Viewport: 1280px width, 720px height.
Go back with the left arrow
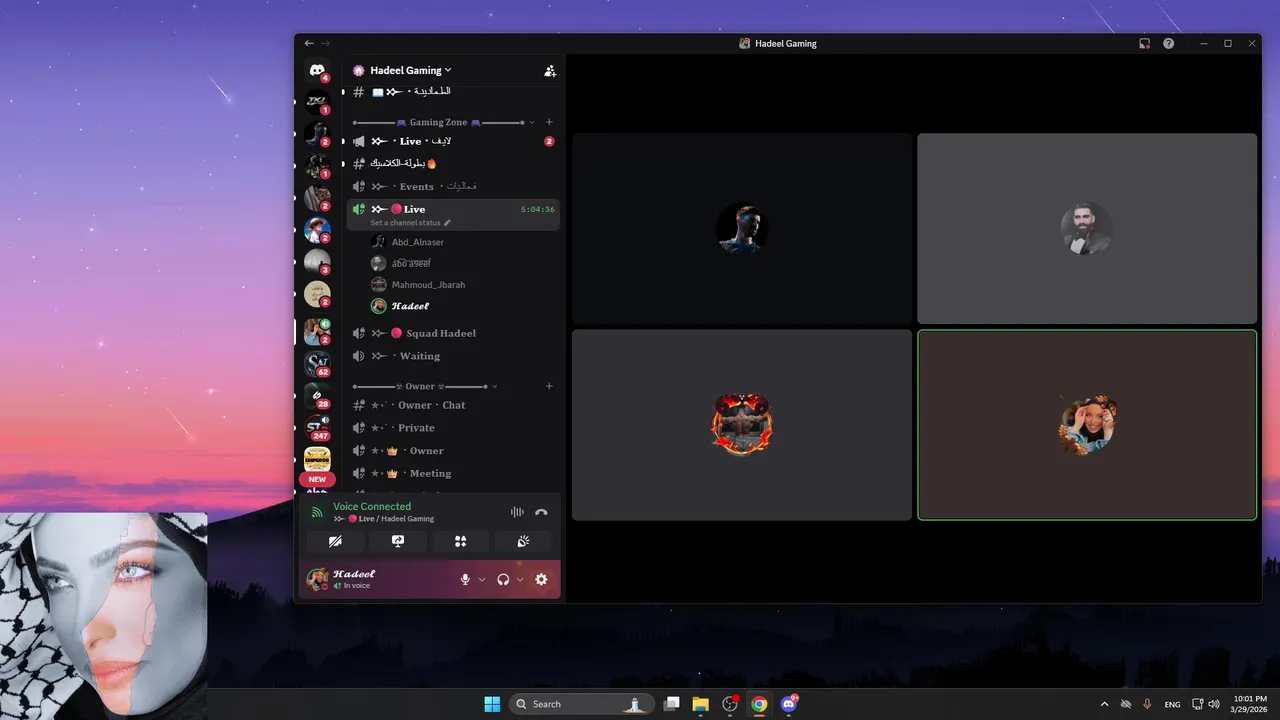[x=309, y=44]
